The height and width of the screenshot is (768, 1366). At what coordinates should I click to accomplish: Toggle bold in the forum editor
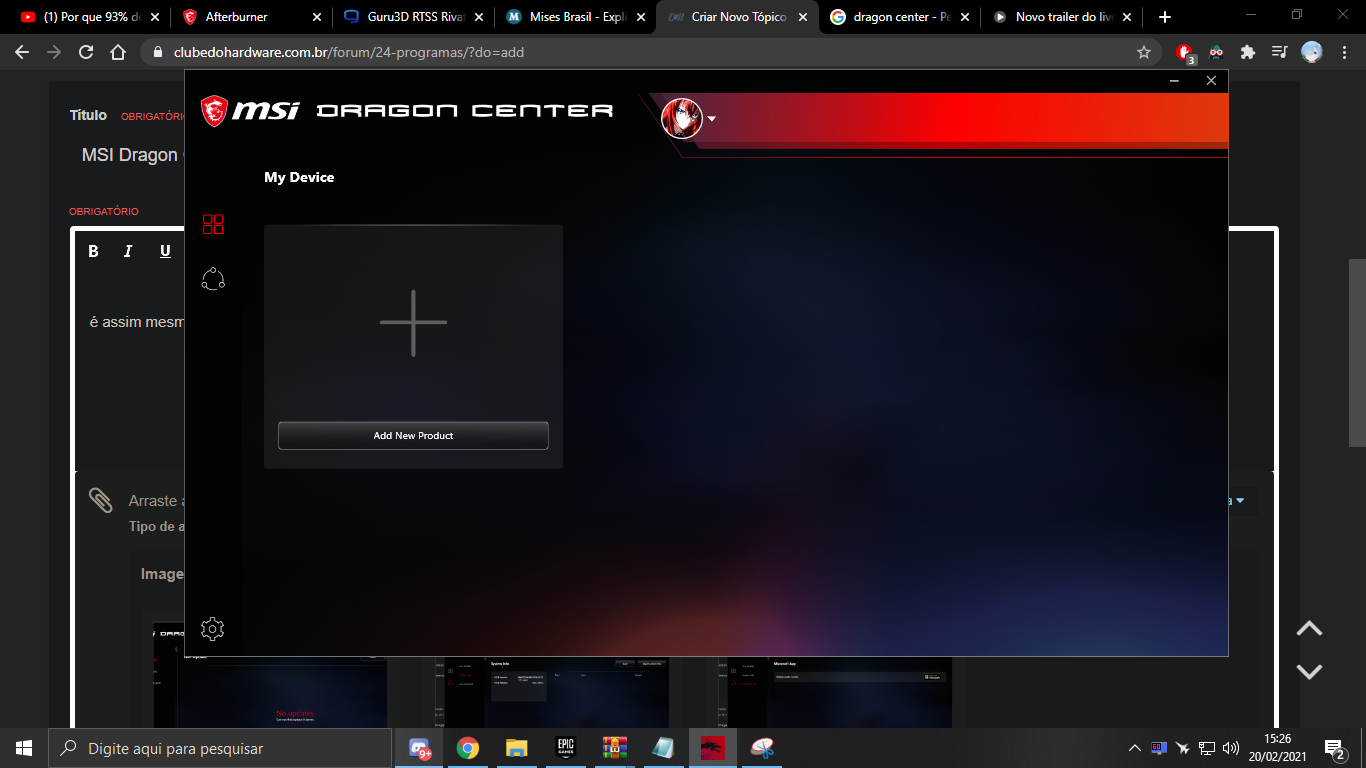click(93, 251)
